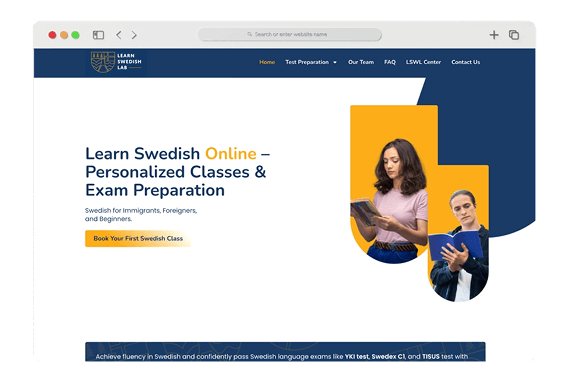Show the tab overview icon
The width and height of the screenshot is (569, 383).
click(514, 35)
